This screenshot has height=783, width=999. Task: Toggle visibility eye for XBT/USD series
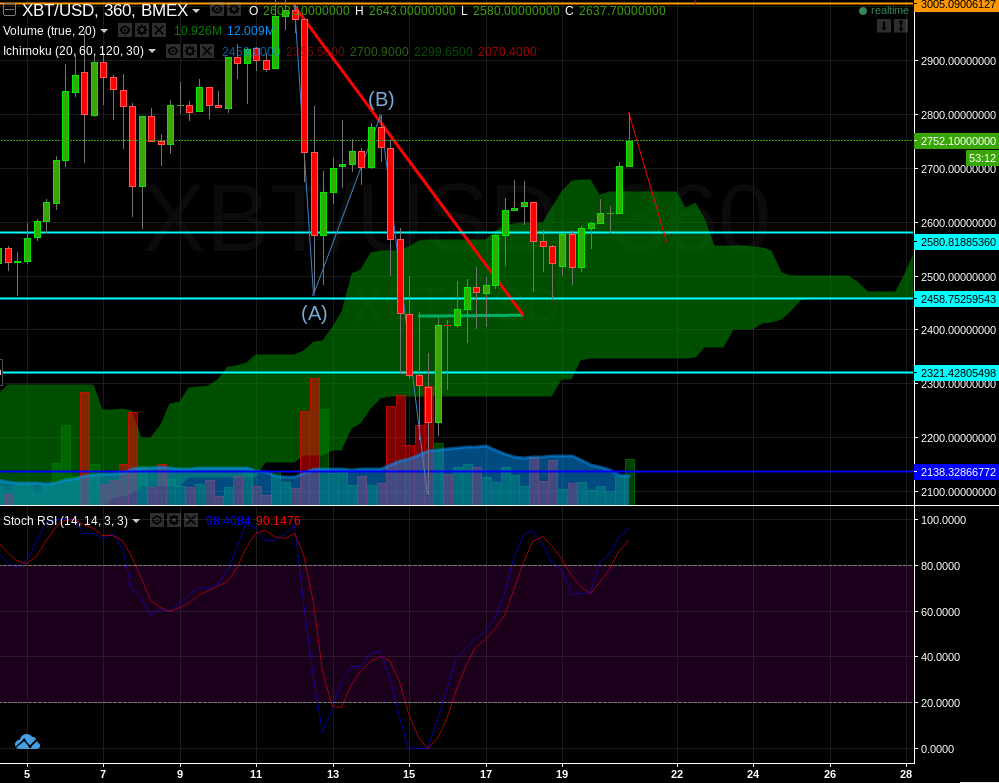pyautogui.click(x=217, y=10)
